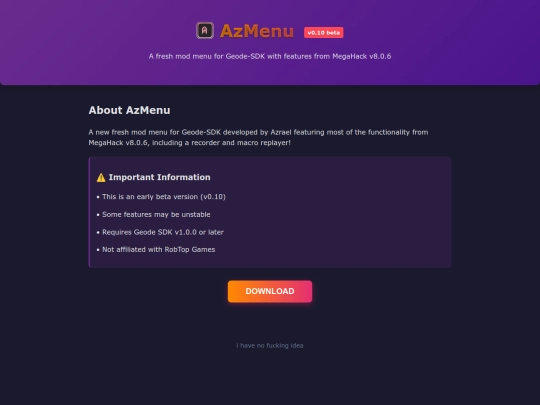Click the AzMenu logo icon
The width and height of the screenshot is (540, 405).
pyautogui.click(x=205, y=30)
